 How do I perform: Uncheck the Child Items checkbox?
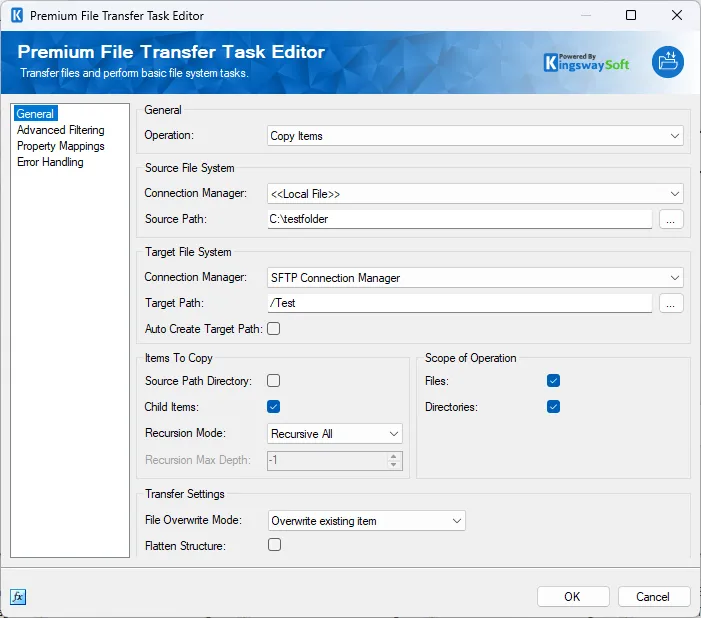pyautogui.click(x=274, y=406)
